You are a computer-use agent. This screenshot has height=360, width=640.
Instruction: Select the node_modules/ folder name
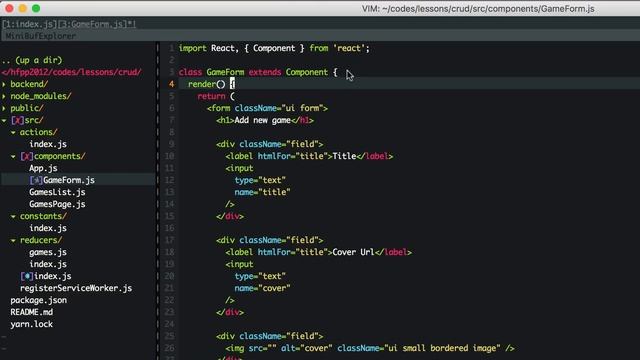point(41,96)
